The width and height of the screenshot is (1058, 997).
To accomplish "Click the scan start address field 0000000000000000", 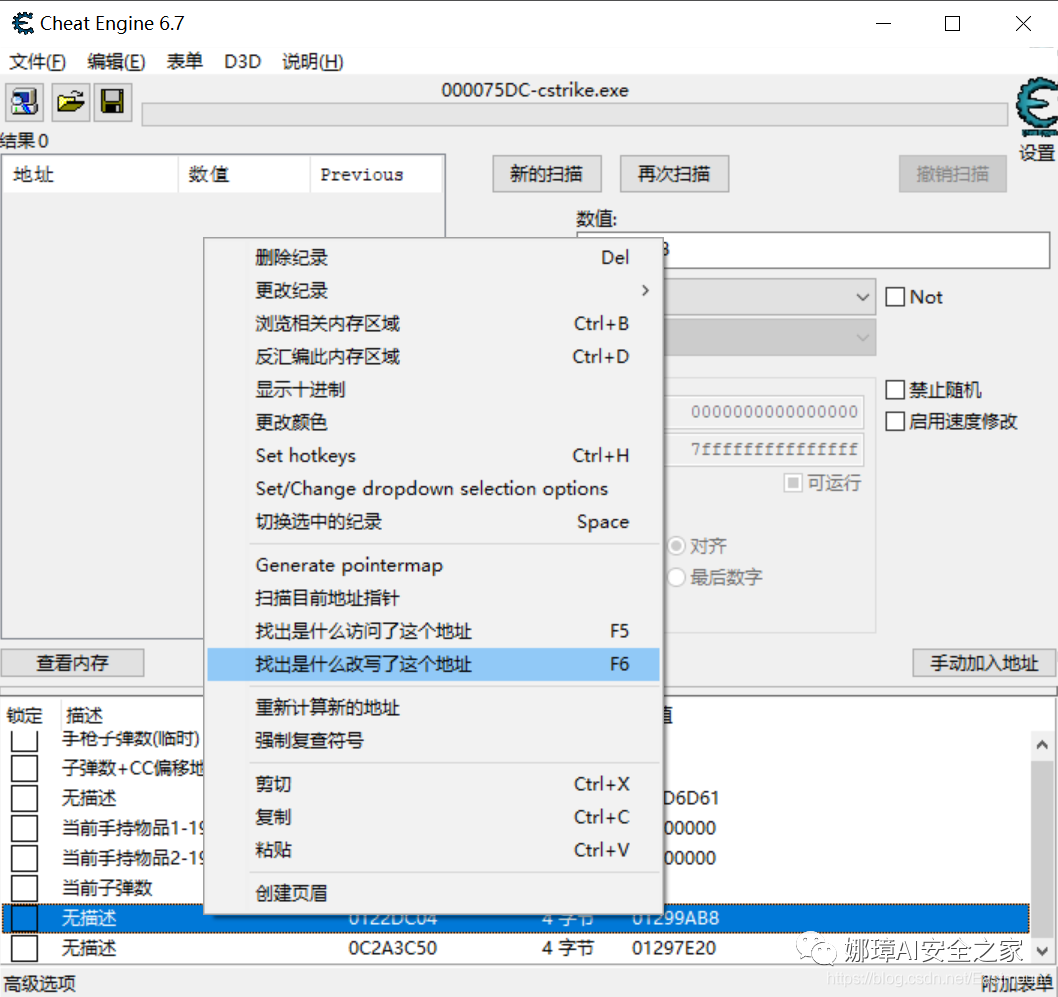I will pyautogui.click(x=764, y=411).
